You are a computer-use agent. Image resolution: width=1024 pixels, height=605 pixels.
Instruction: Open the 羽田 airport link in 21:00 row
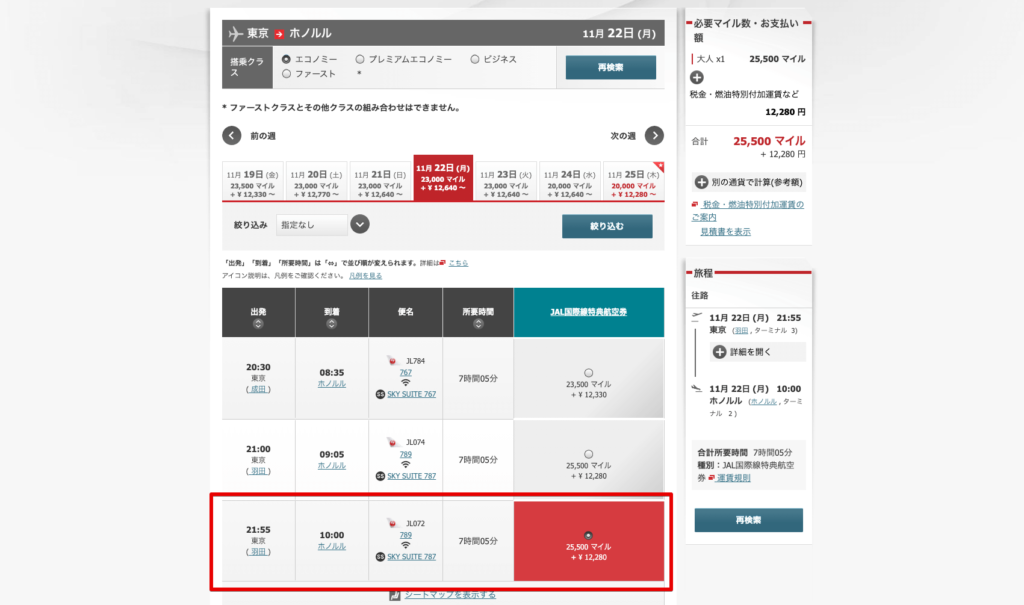click(x=259, y=471)
